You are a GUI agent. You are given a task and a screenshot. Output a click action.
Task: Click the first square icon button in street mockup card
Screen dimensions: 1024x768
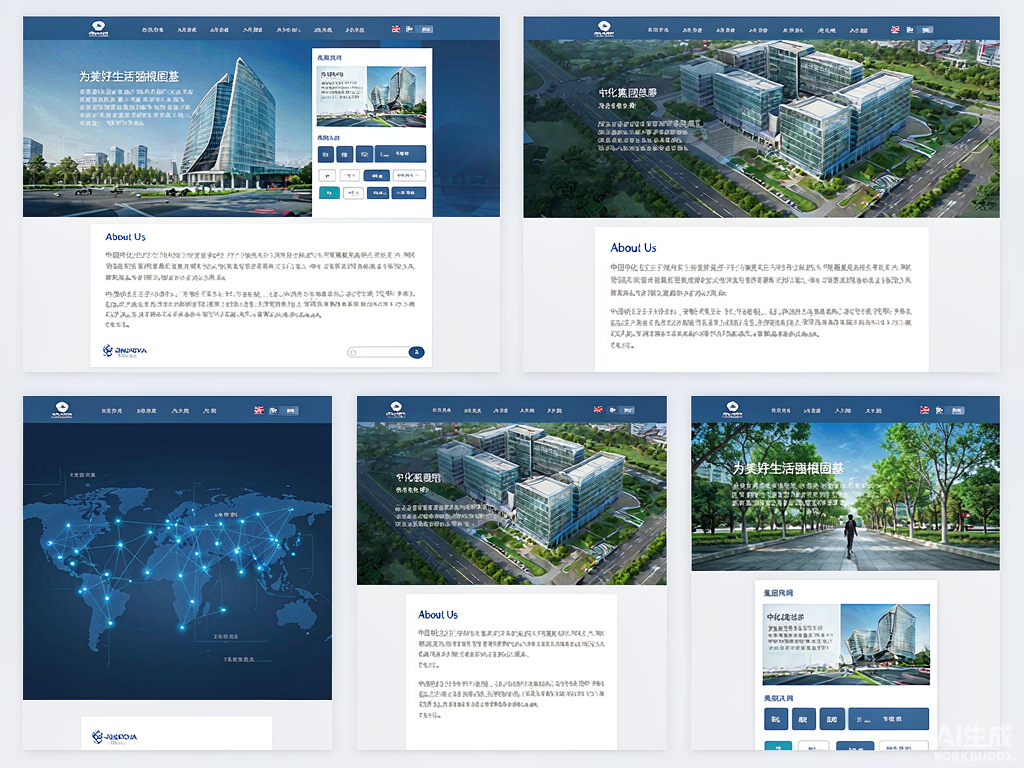tap(775, 719)
